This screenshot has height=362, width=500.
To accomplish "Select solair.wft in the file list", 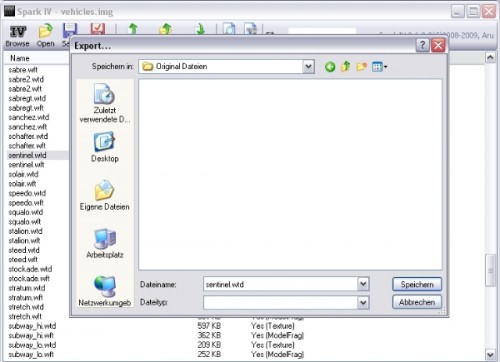I will click(x=22, y=184).
